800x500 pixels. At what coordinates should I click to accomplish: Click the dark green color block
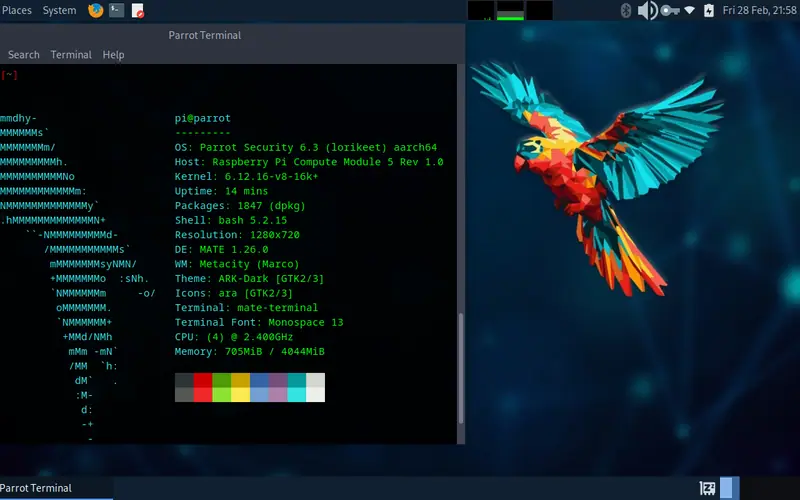[x=221, y=380]
